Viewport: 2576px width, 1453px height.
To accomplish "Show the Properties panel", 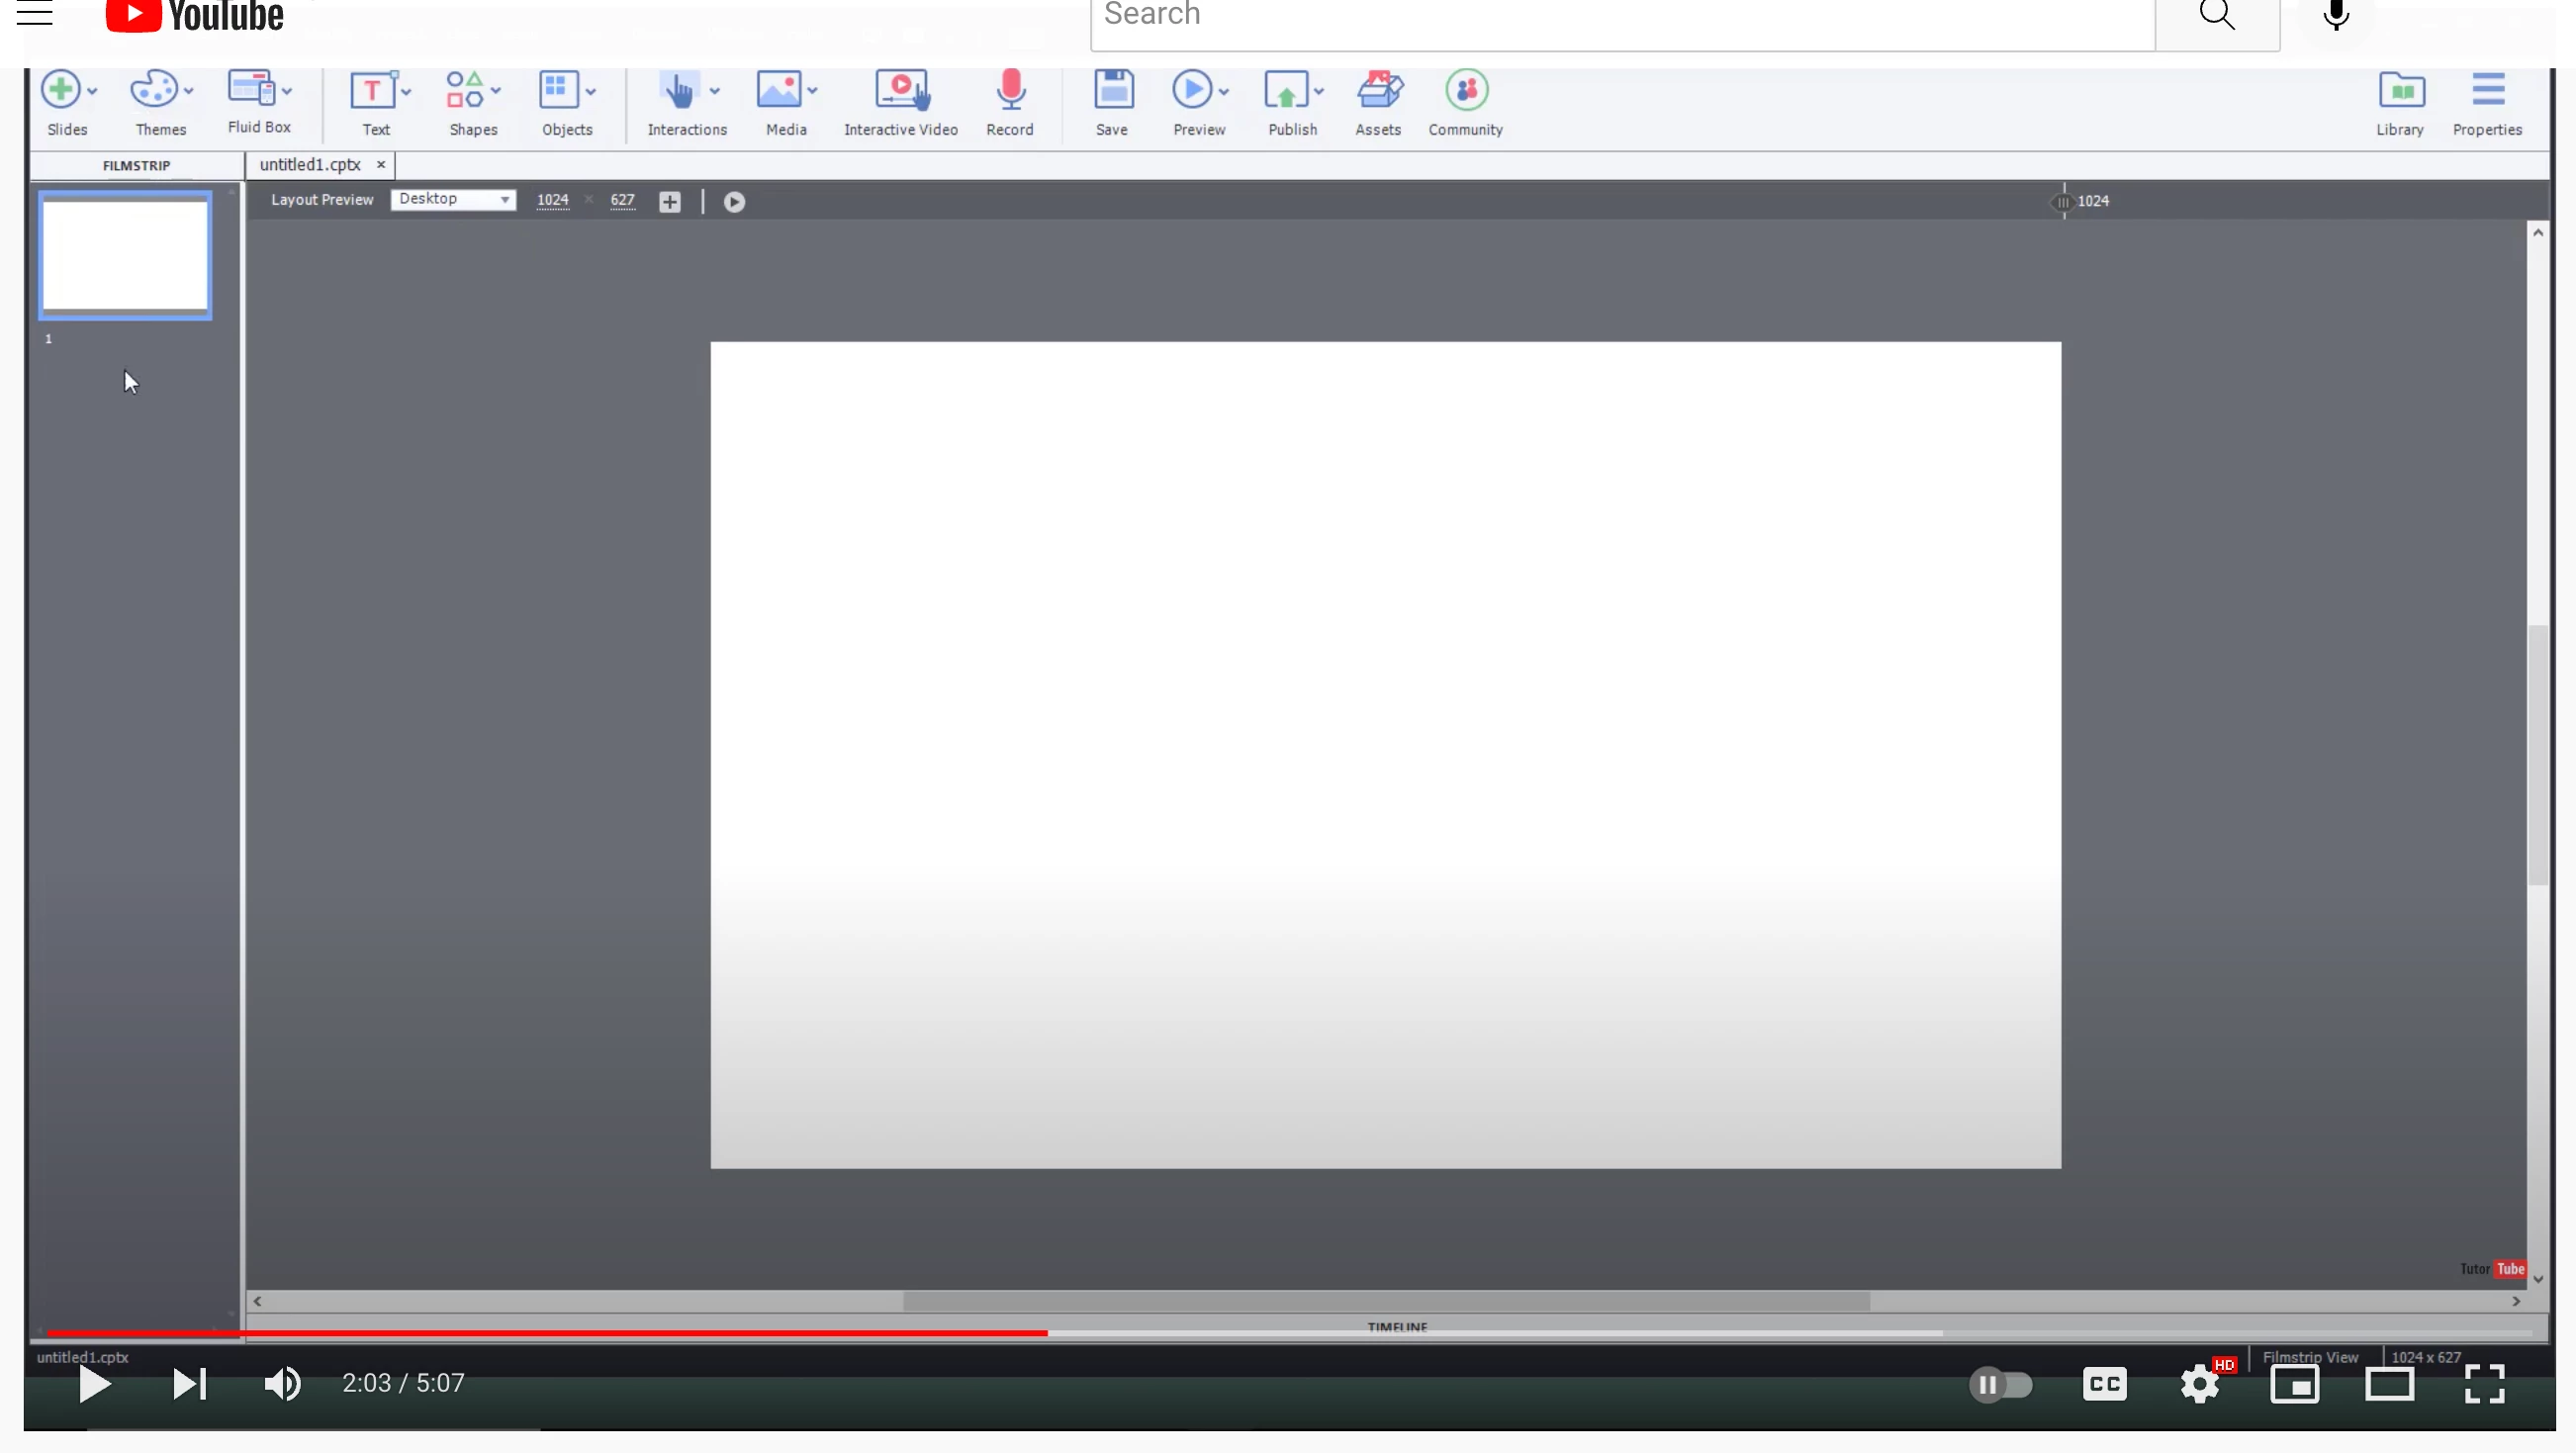I will click(2487, 102).
